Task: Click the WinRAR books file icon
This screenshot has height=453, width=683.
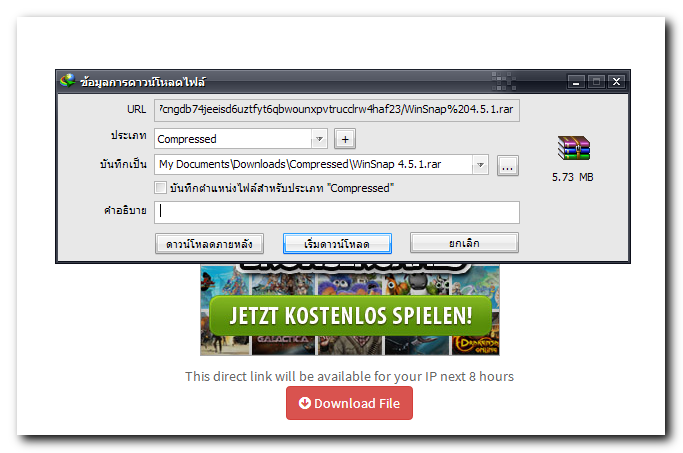Action: coord(574,148)
